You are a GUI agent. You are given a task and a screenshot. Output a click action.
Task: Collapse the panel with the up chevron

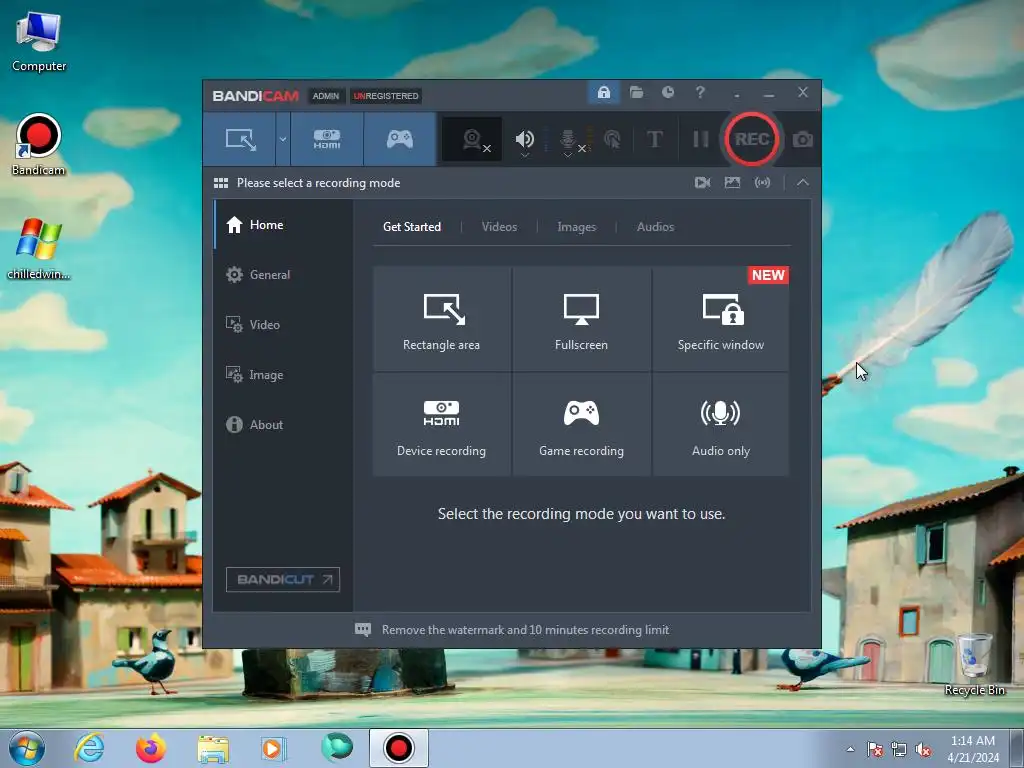(803, 183)
